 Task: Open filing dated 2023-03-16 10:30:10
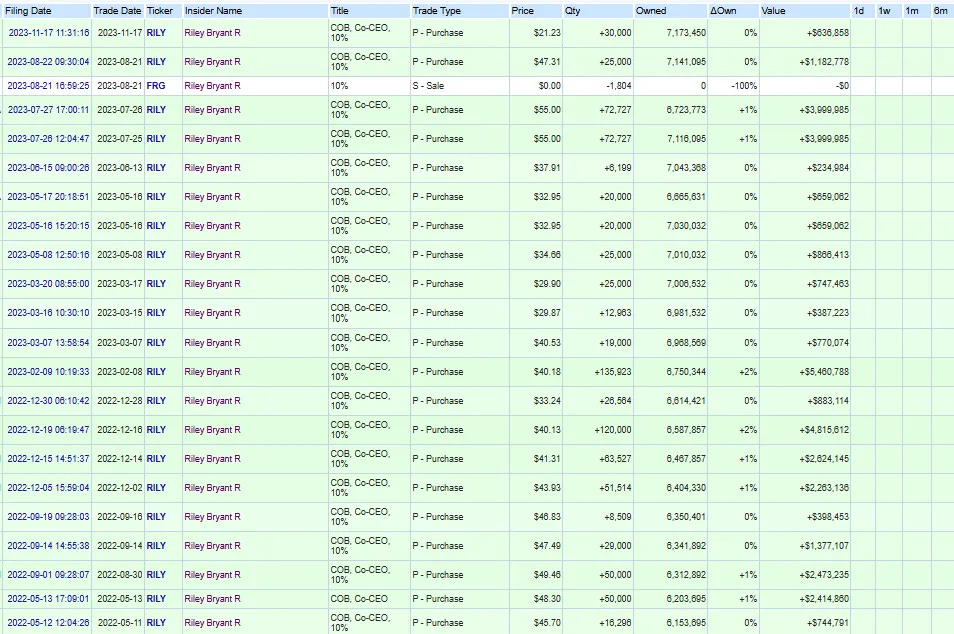click(x=49, y=313)
